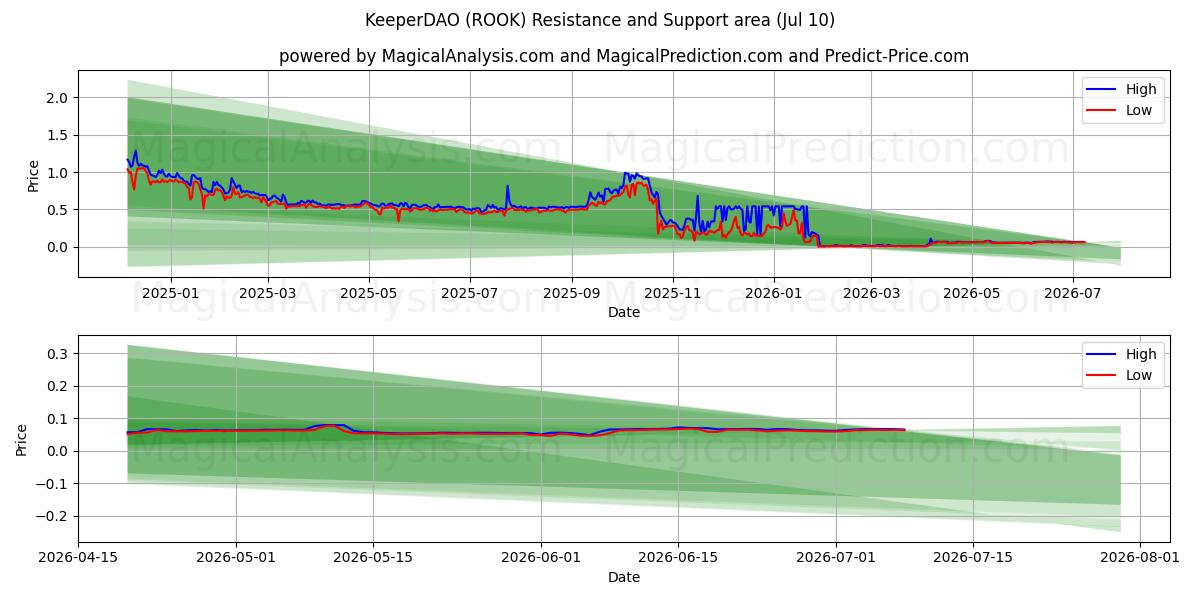Viewport: 1200px width, 600px height.
Task: Click the '2025-09' tick label on top chart
Action: click(x=572, y=294)
